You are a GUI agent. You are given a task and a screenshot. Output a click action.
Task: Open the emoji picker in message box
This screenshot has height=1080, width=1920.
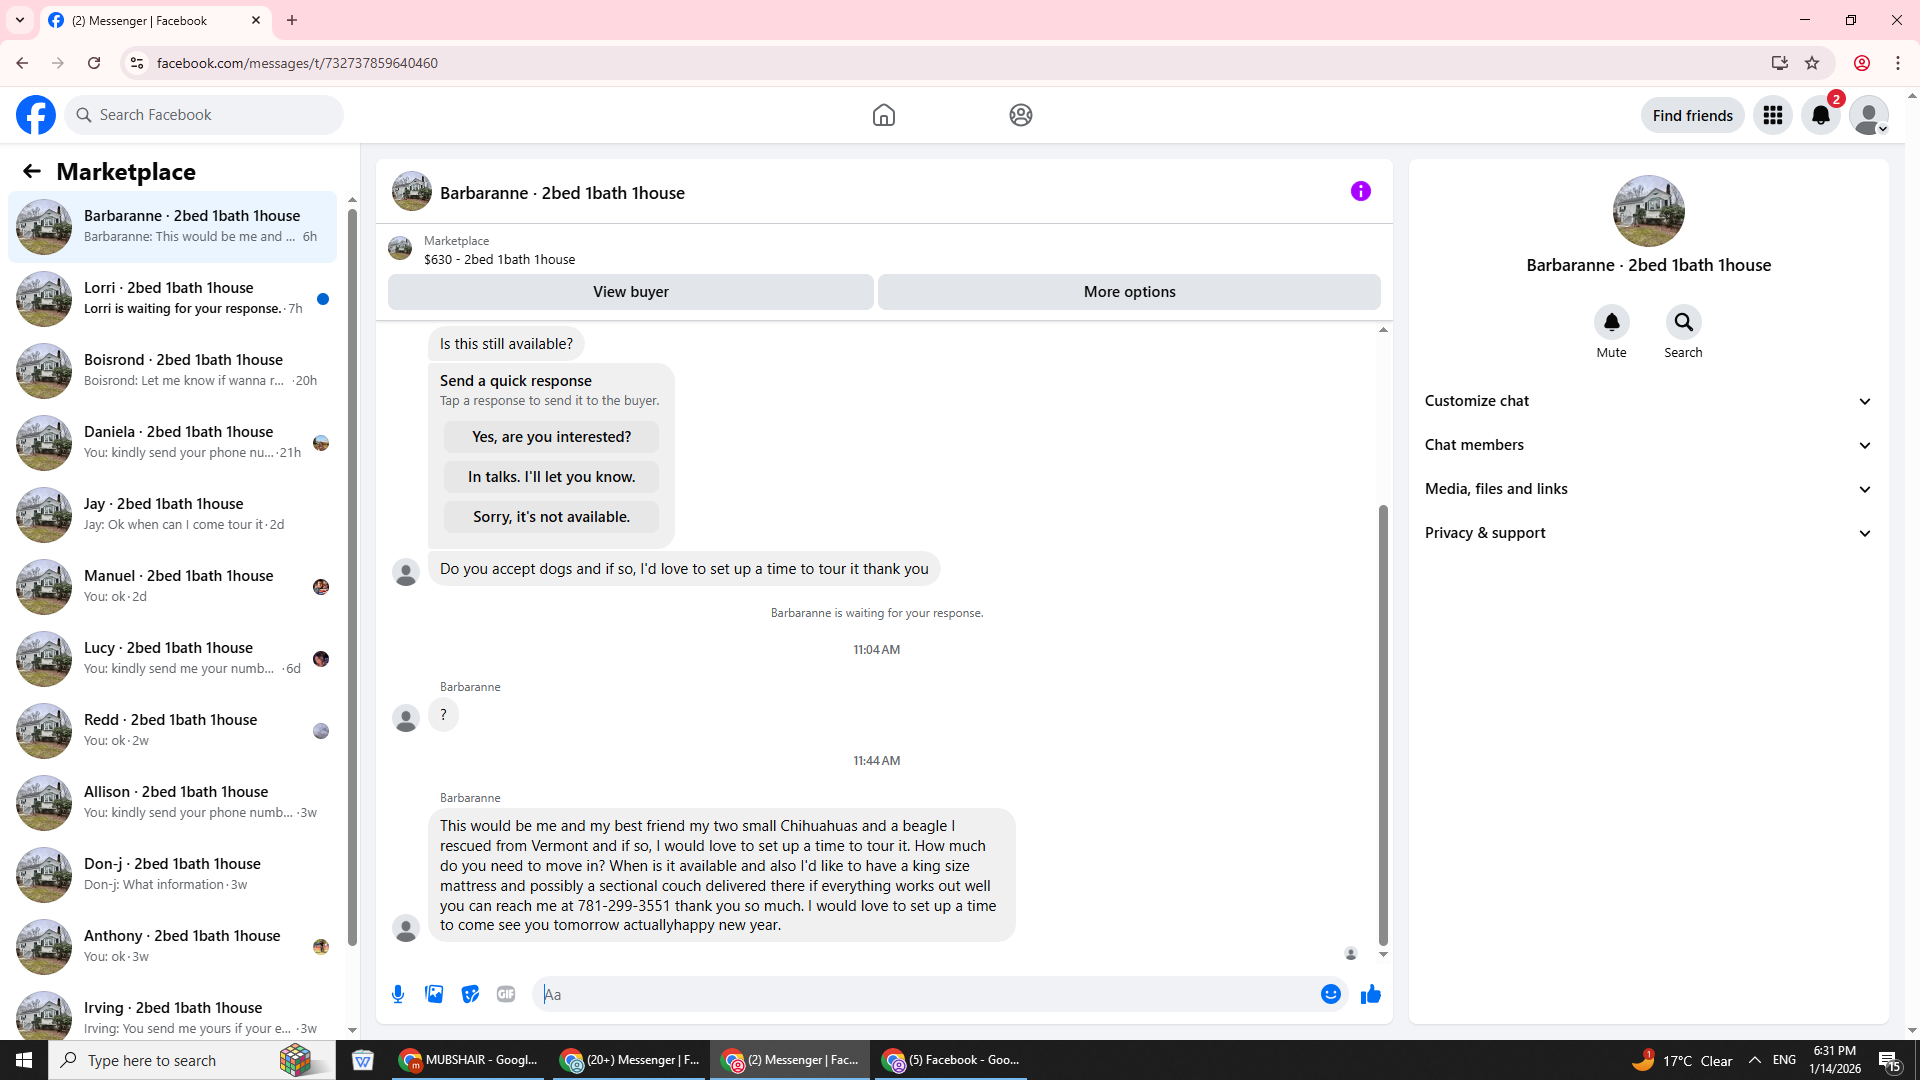pos(1330,994)
